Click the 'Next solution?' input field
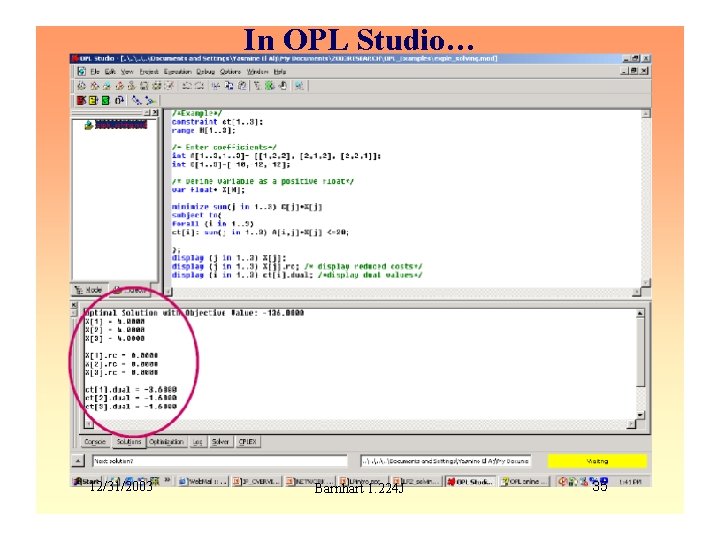The height and width of the screenshot is (540, 720). point(219,461)
